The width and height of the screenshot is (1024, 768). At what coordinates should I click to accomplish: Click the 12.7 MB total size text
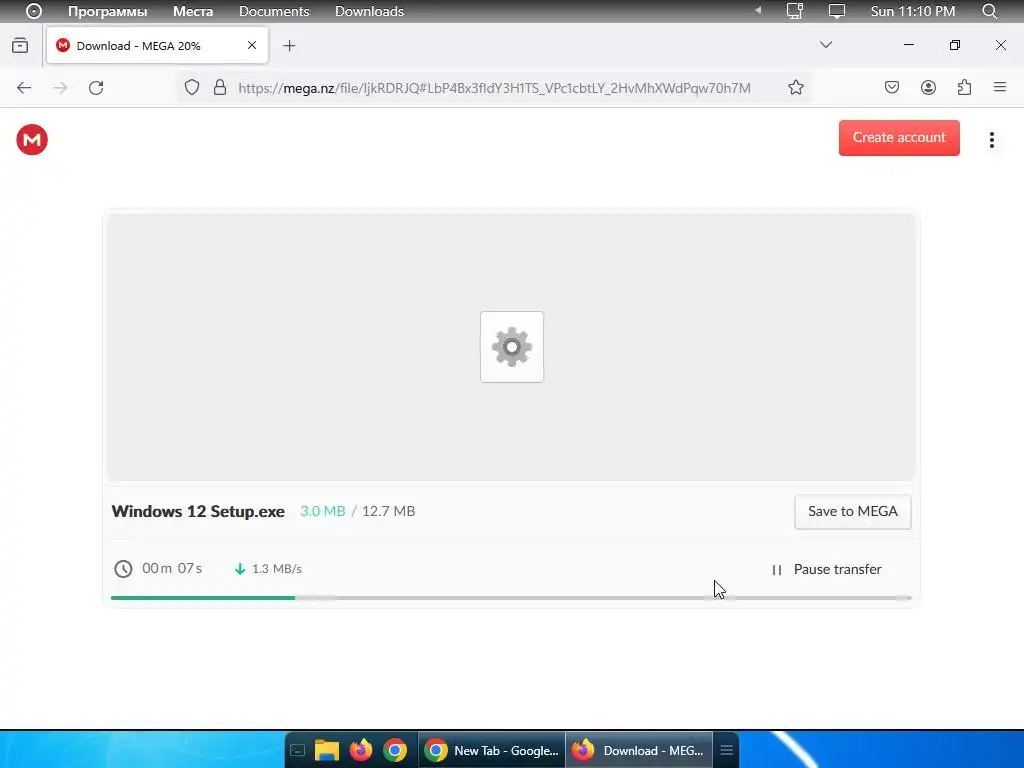point(389,511)
